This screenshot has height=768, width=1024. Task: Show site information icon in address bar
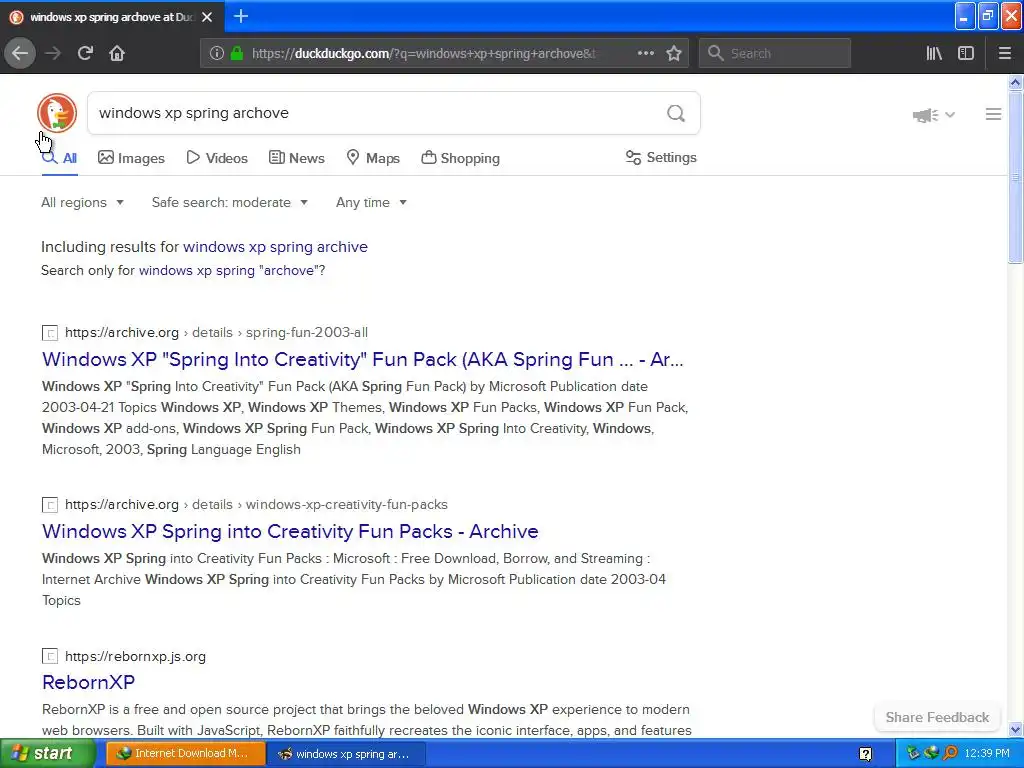(x=217, y=54)
